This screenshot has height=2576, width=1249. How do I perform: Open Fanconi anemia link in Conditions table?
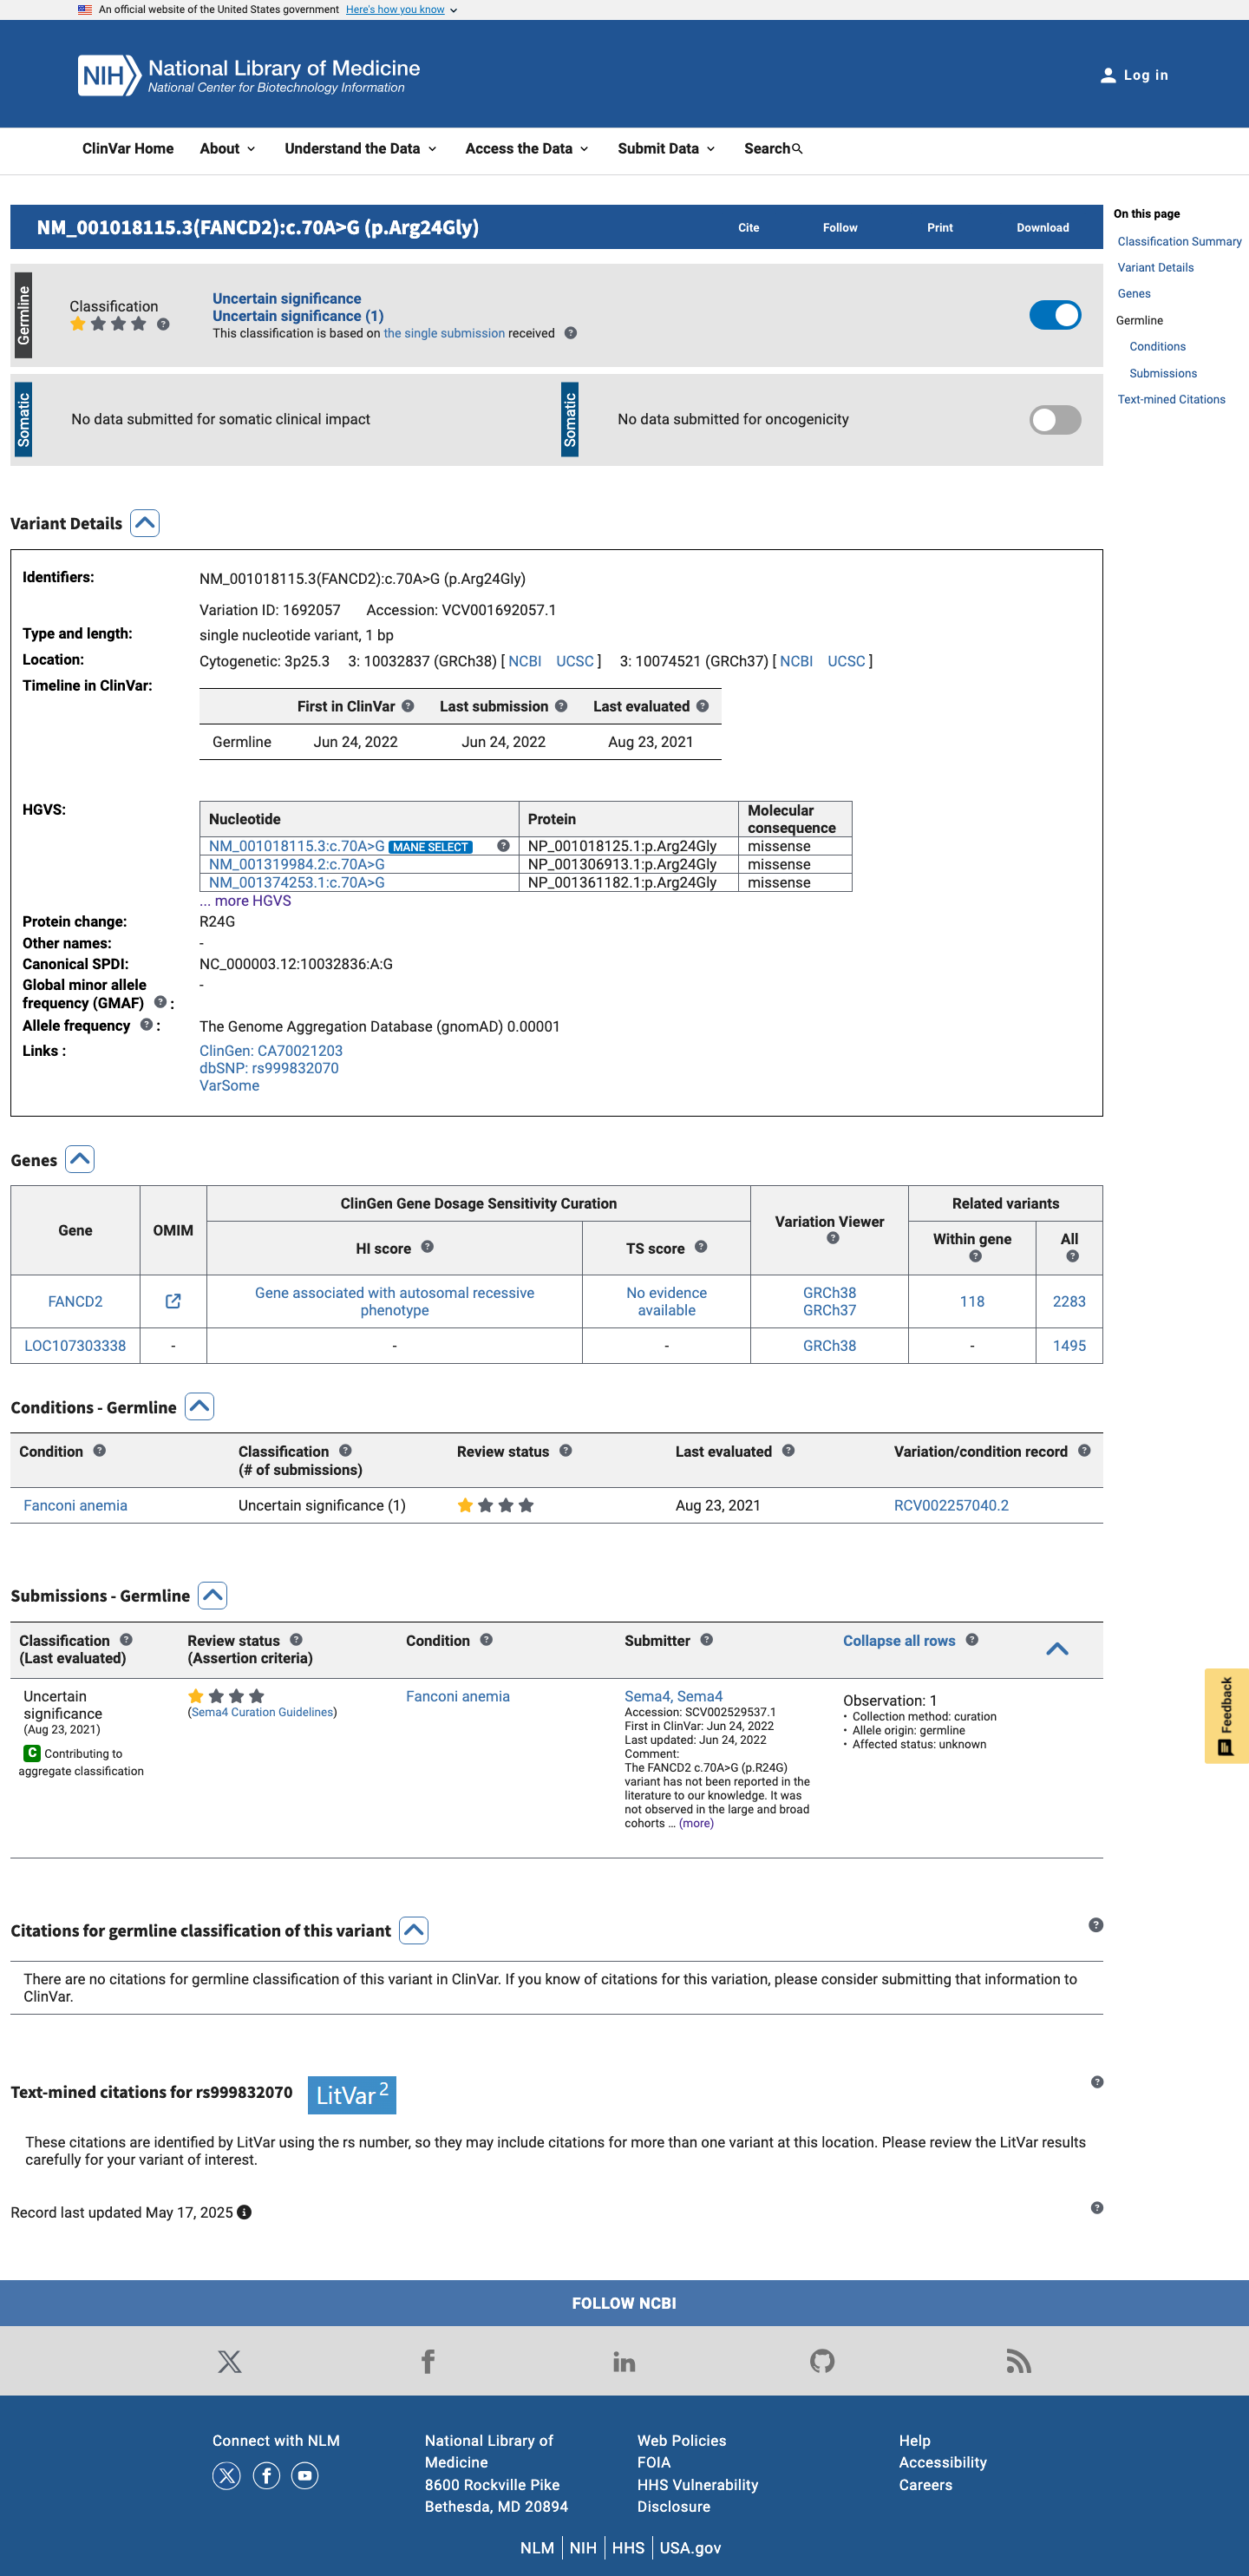[75, 1505]
